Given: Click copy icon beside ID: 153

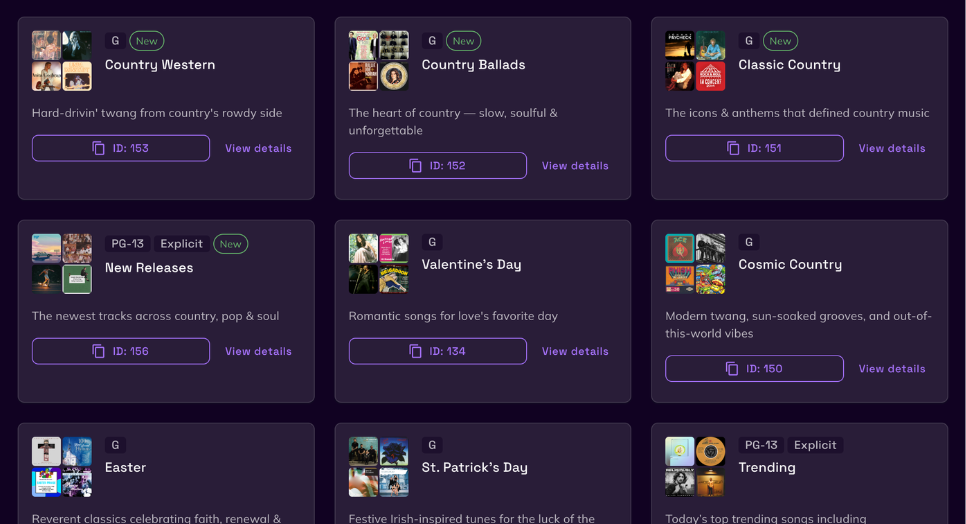Looking at the screenshot, I should [99, 148].
